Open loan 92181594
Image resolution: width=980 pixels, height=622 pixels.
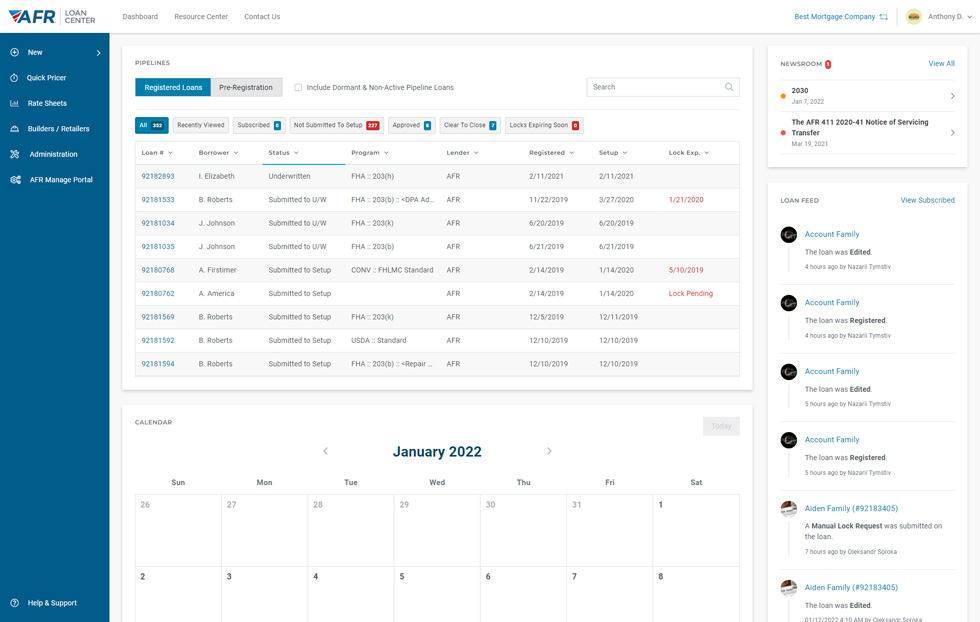(158, 364)
